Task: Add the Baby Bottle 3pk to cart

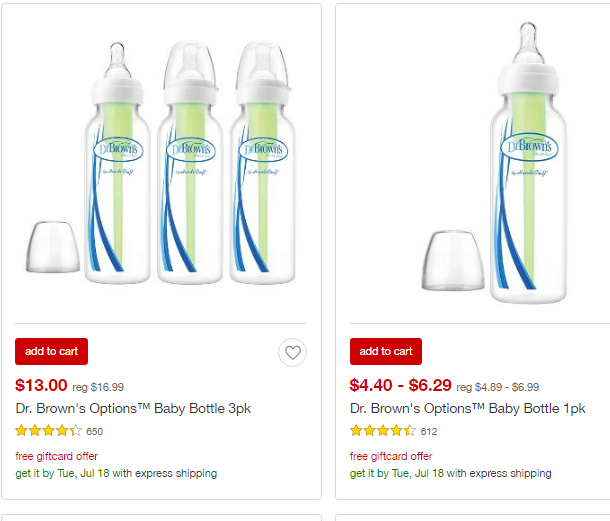Action: click(51, 351)
